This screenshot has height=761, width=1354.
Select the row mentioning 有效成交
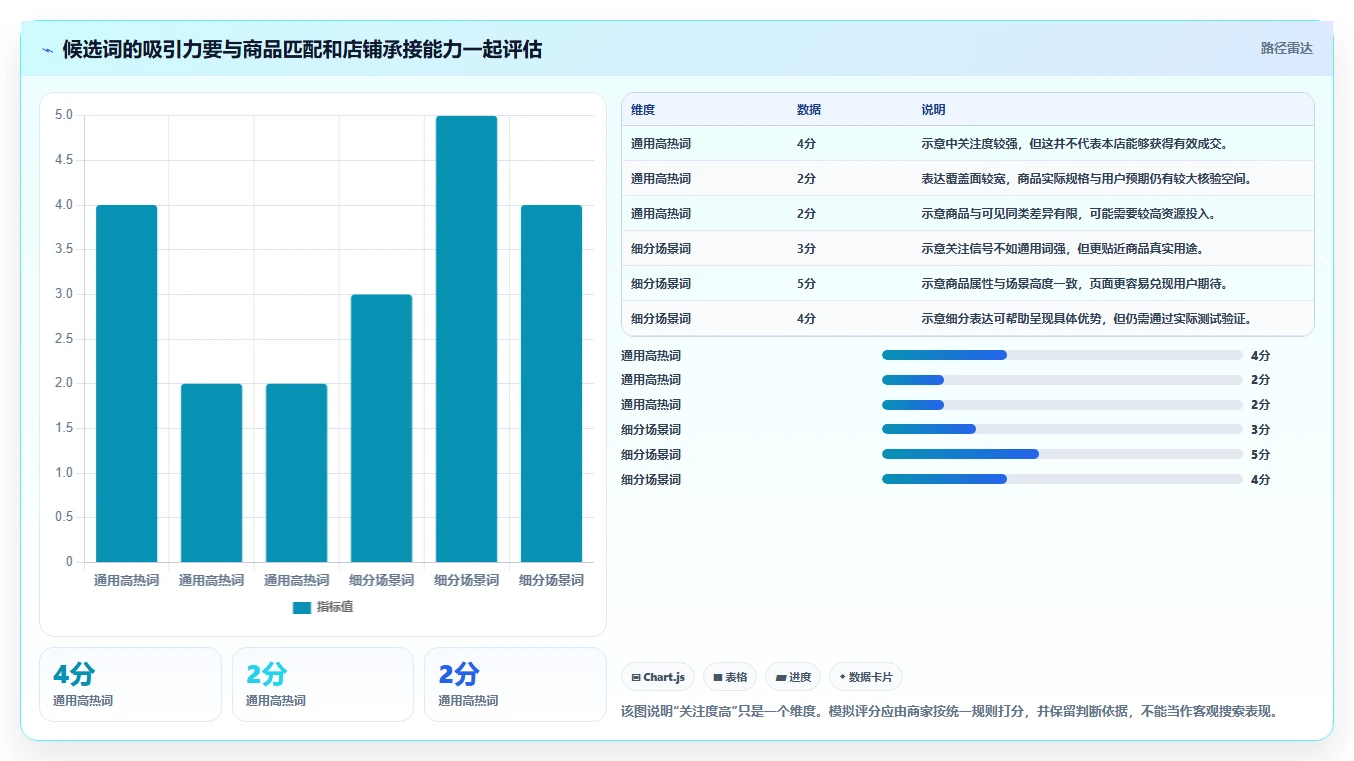[x=967, y=143]
